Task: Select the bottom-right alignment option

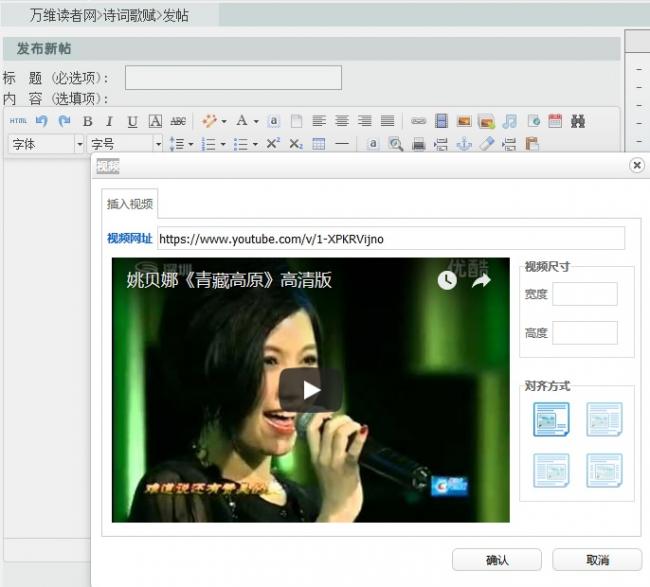Action: (604, 470)
